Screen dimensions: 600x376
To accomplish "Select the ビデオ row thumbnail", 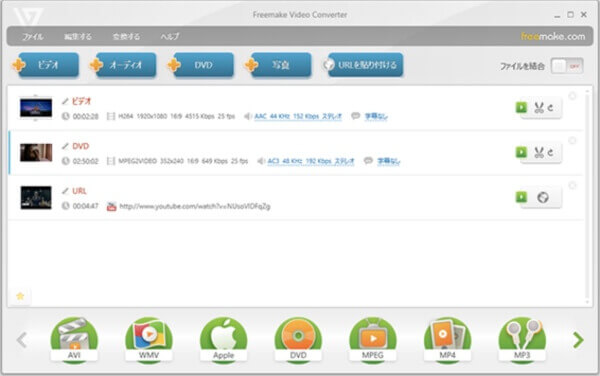I will pos(36,108).
